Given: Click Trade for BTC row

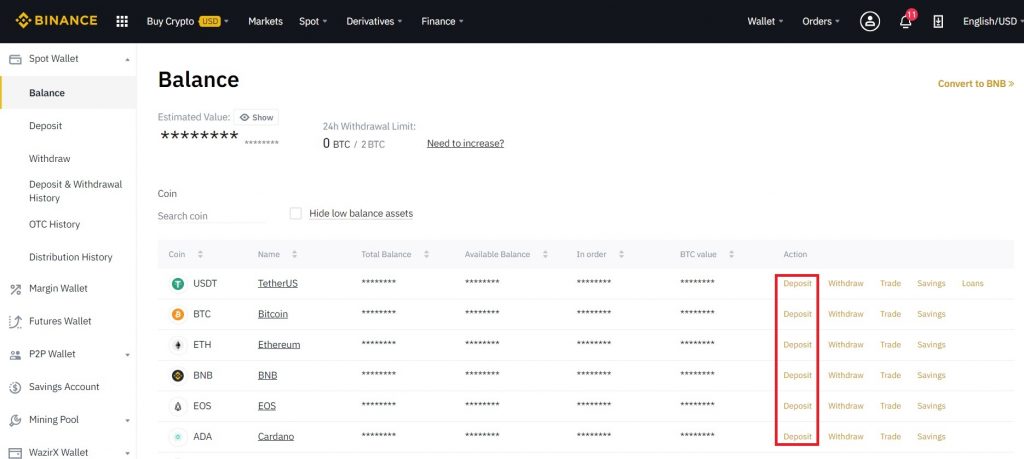Looking at the screenshot, I should point(890,314).
